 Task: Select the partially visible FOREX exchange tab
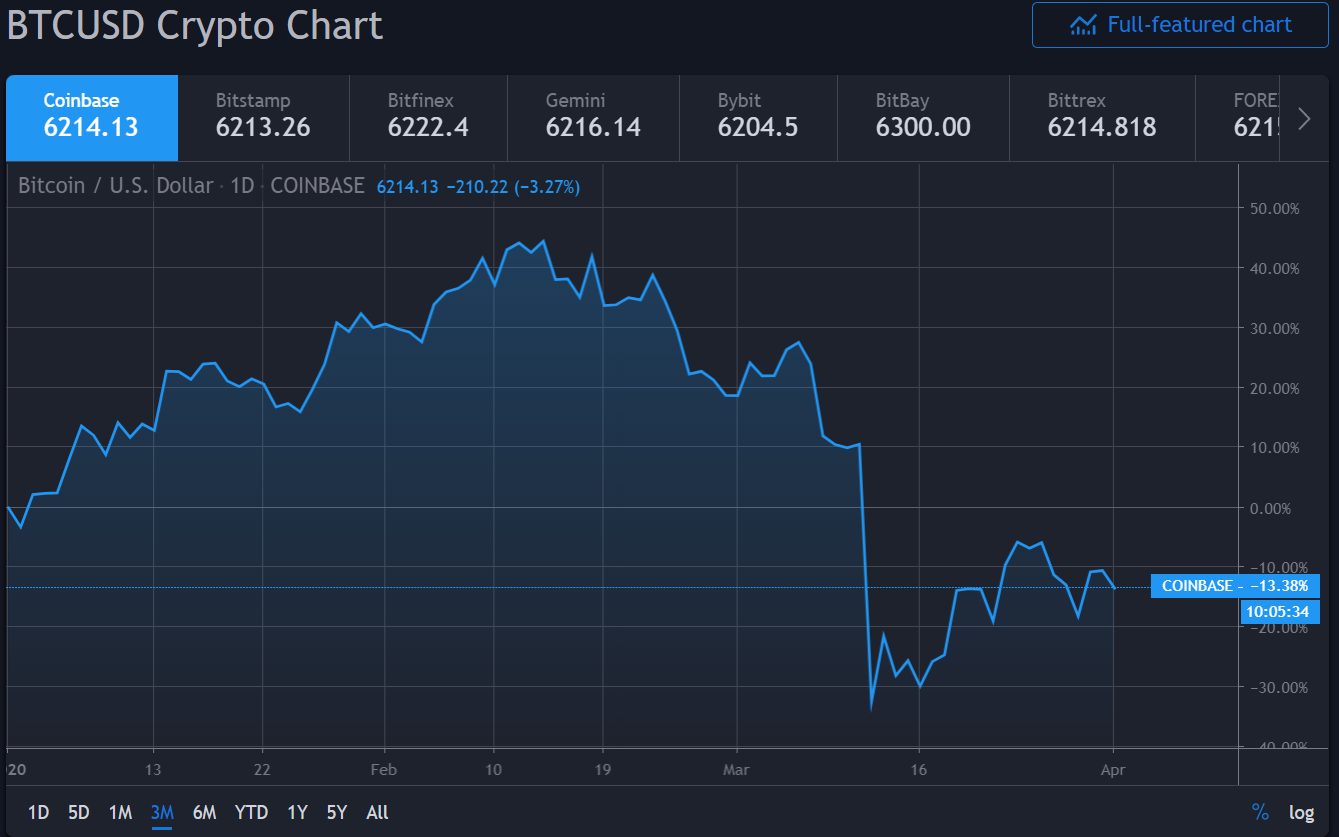(x=1237, y=118)
